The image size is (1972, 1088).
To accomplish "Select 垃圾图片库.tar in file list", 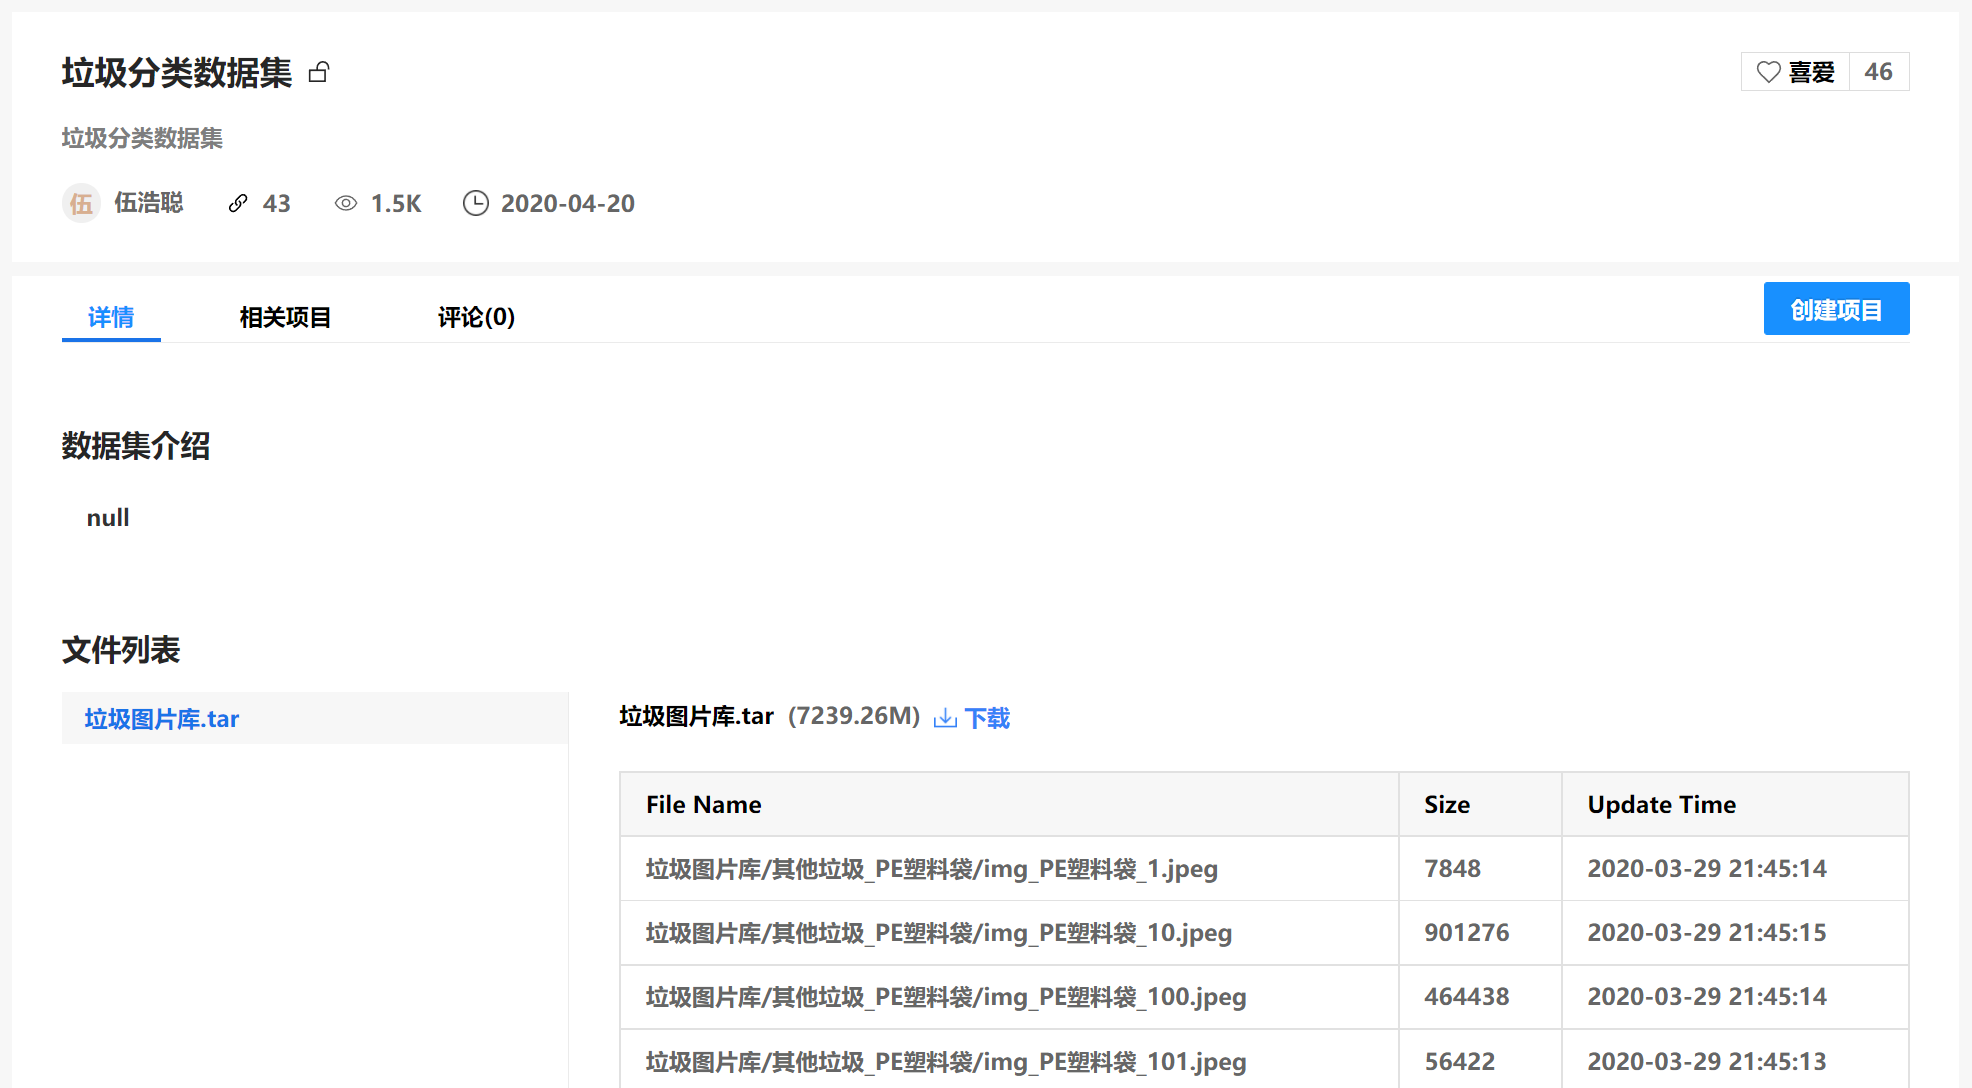I will point(162,719).
